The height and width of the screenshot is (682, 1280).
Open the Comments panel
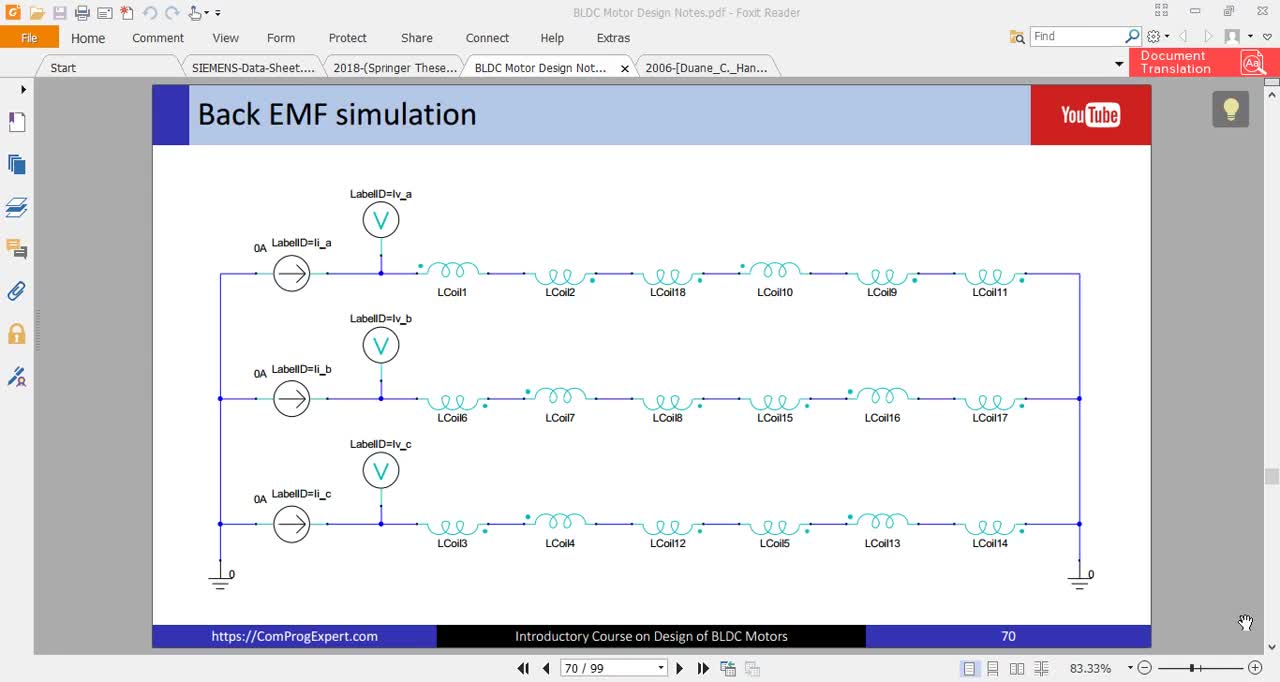click(x=16, y=249)
